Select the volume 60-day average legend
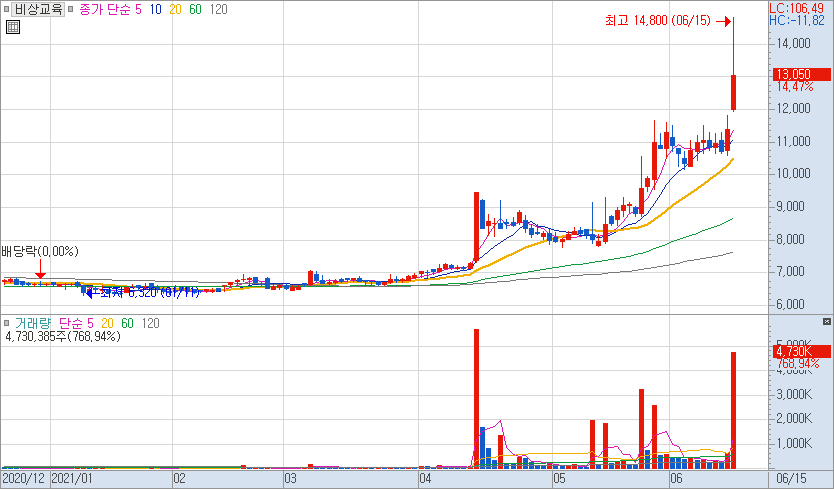Image resolution: width=834 pixels, height=489 pixels. [127, 323]
